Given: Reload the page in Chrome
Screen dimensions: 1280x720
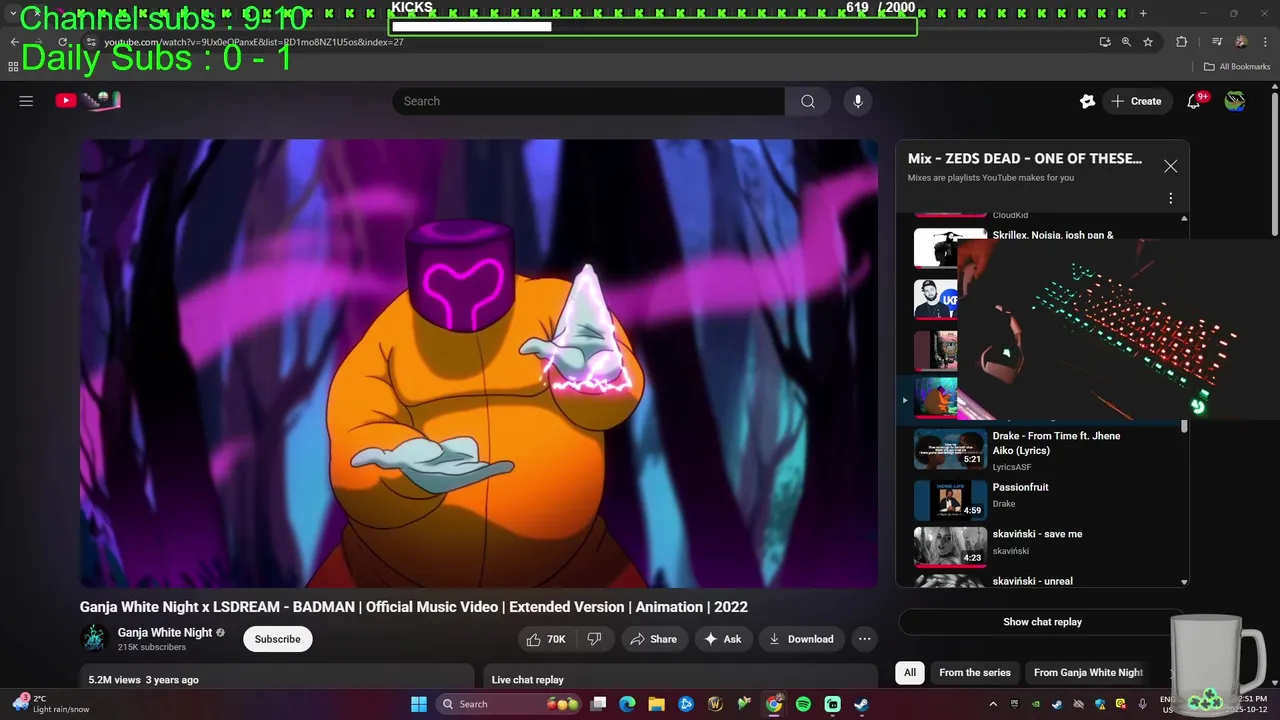Looking at the screenshot, I should [63, 42].
